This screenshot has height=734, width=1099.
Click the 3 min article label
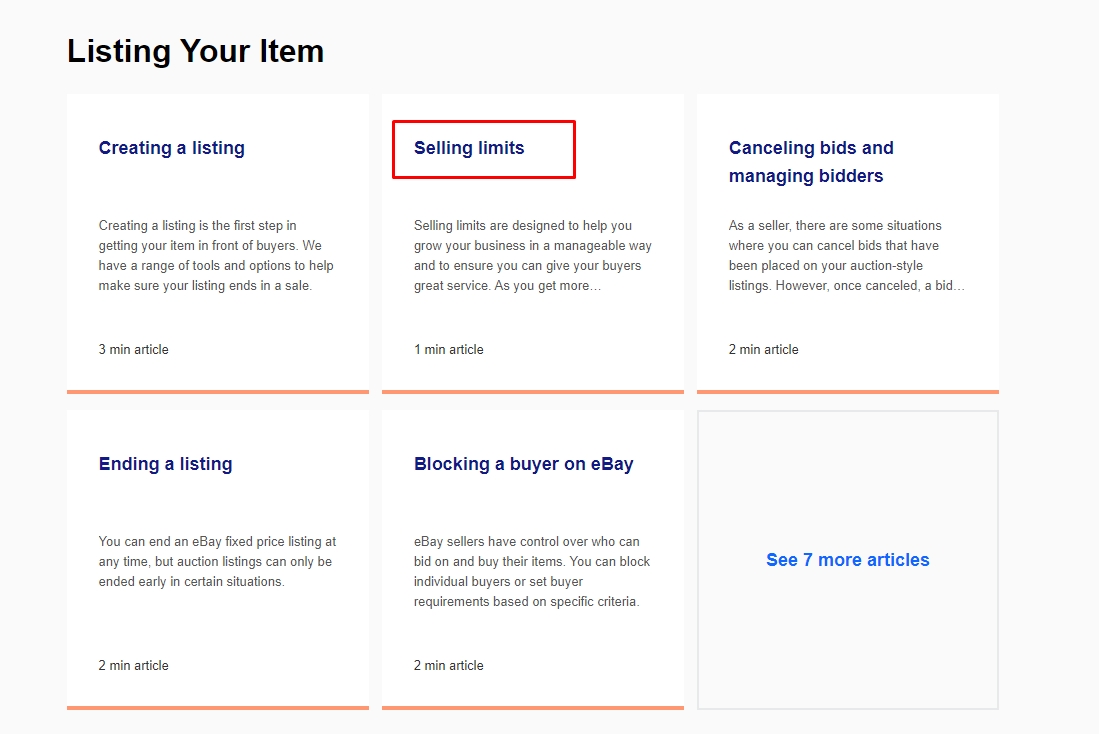coord(133,349)
